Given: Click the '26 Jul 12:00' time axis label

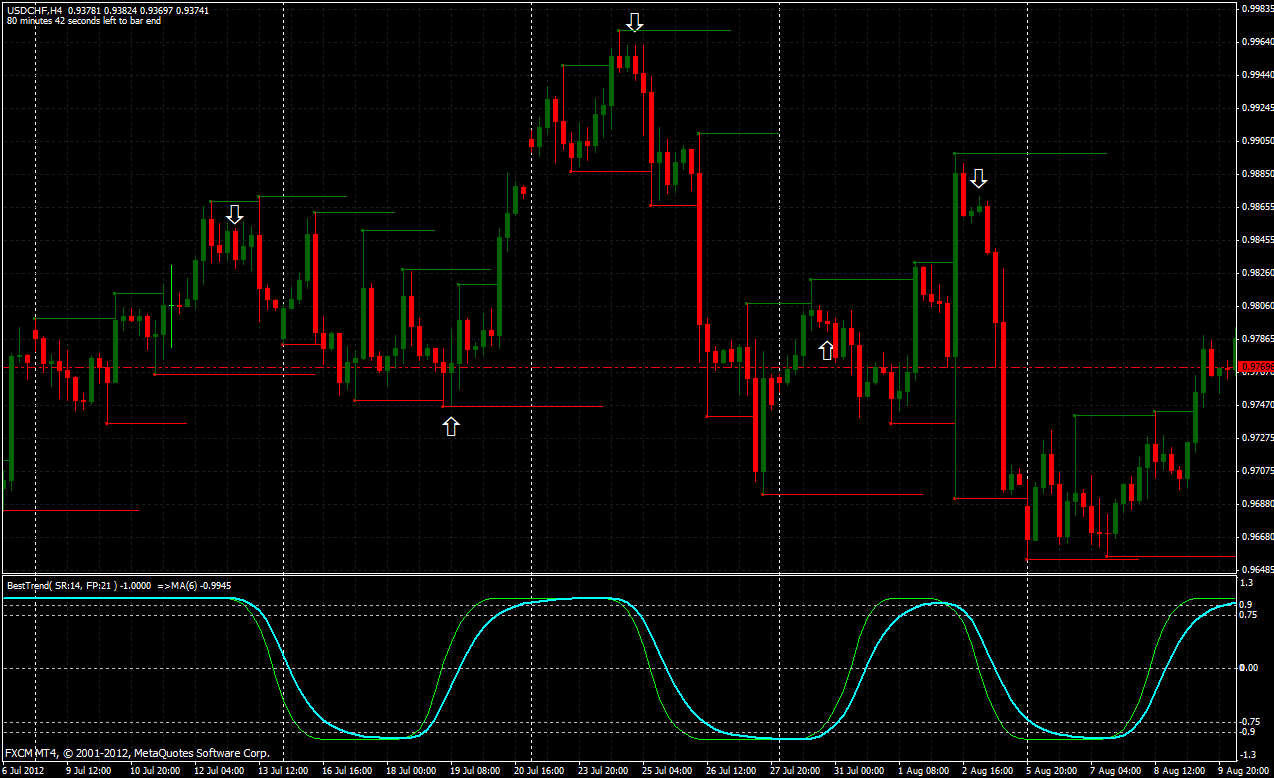Looking at the screenshot, I should [730, 771].
